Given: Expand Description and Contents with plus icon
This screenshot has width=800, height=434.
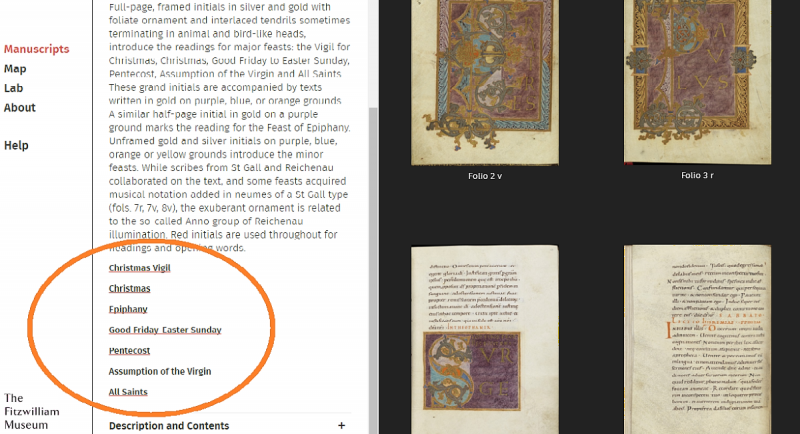Looking at the screenshot, I should (x=341, y=425).
